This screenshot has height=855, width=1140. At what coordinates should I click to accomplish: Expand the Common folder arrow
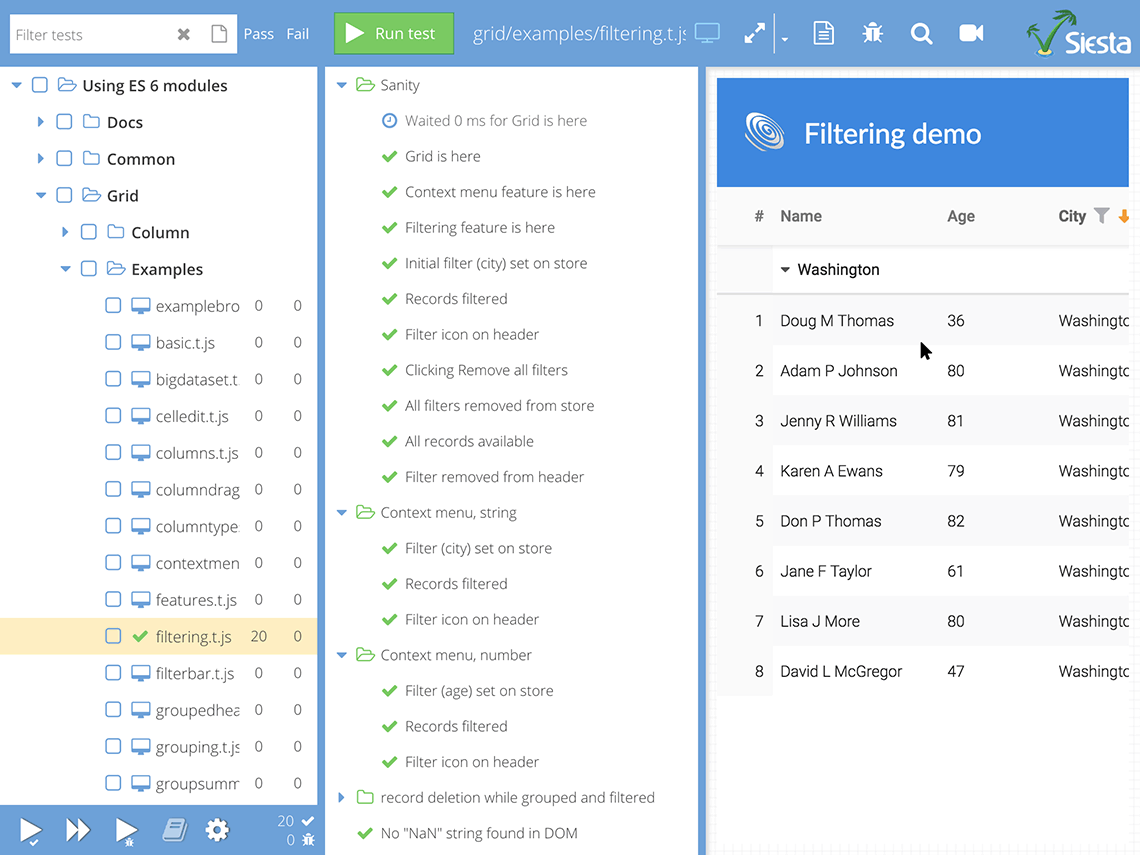pos(41,158)
